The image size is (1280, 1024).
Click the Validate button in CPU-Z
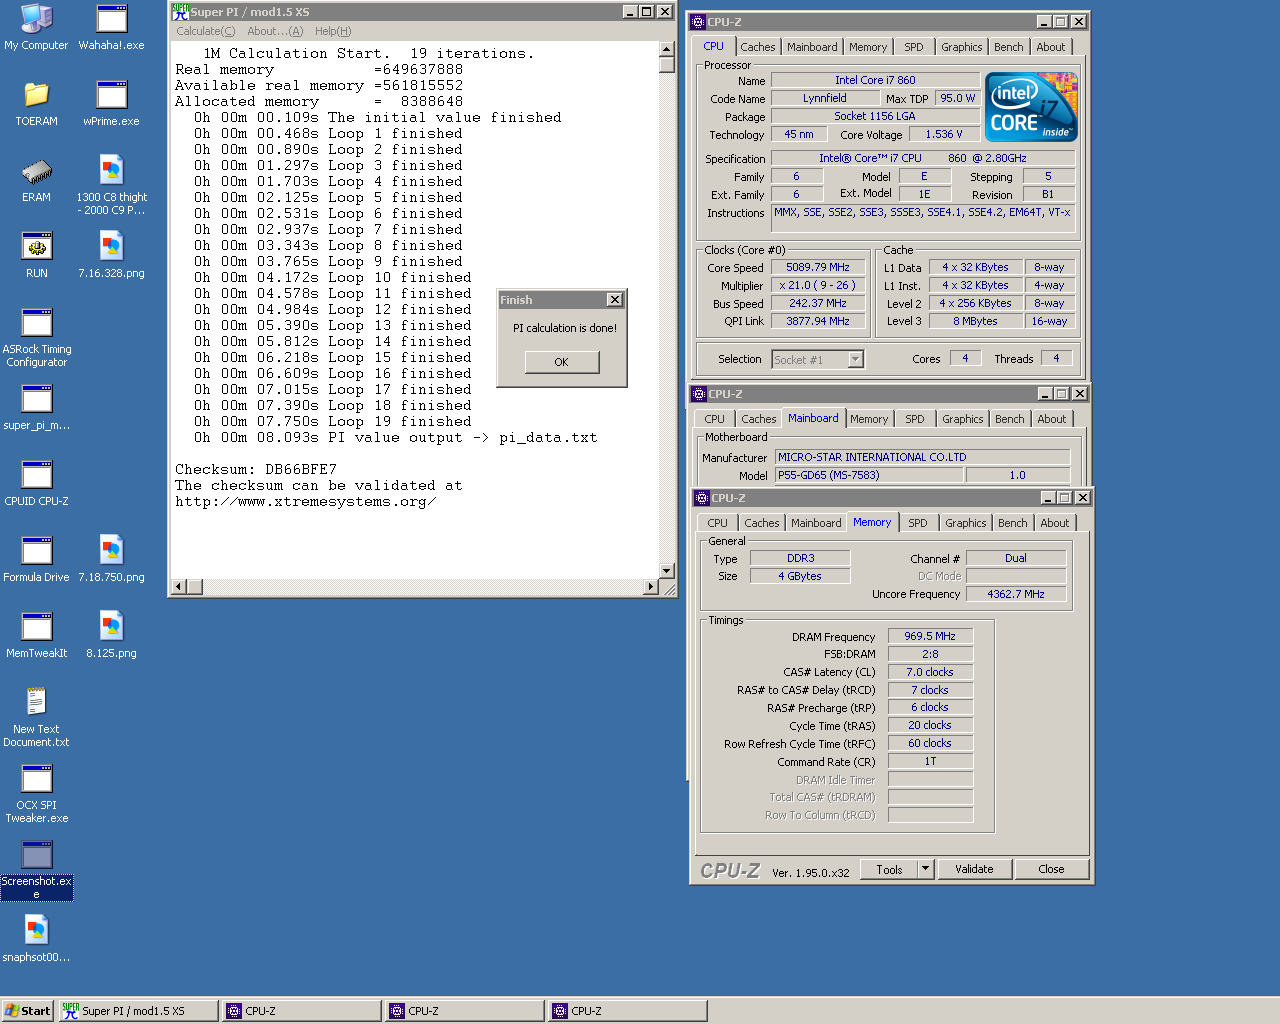[974, 869]
